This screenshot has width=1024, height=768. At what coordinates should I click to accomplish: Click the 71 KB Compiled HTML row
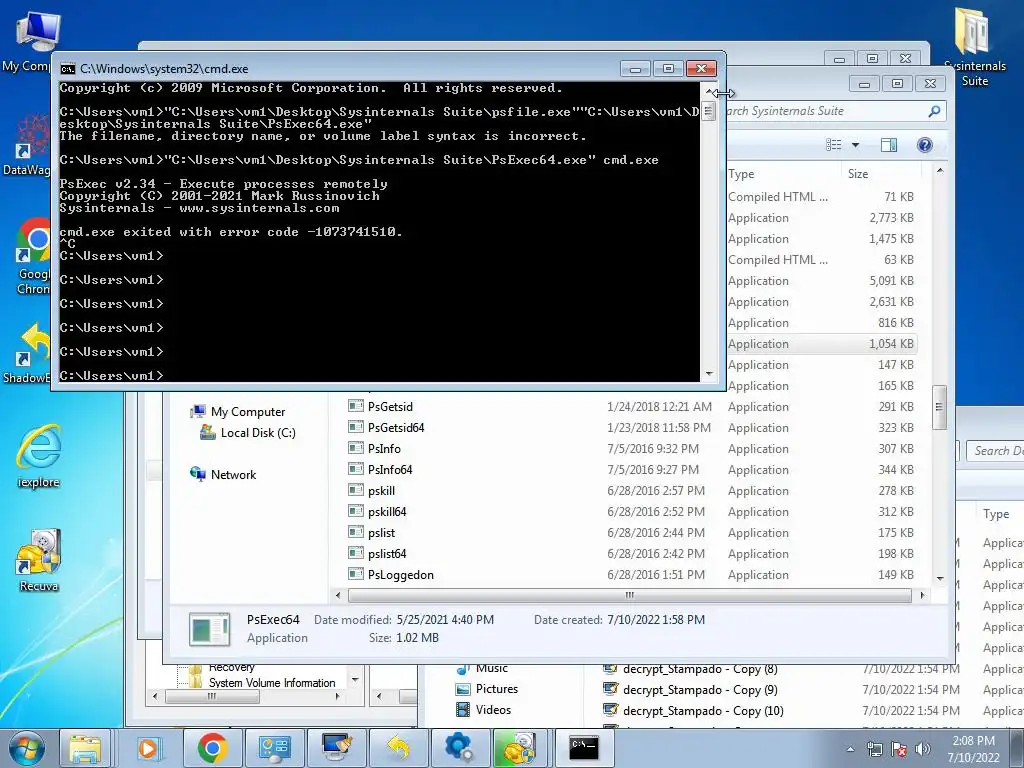tap(822, 197)
